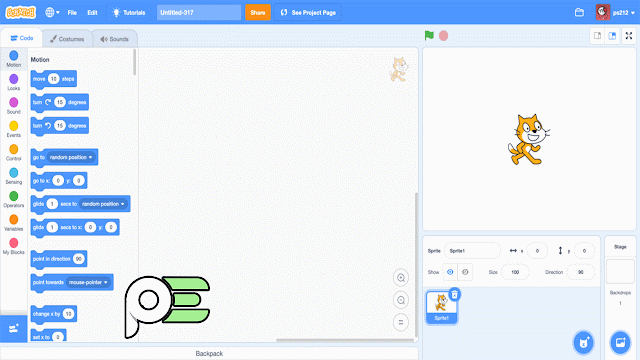Show the sprite with eye icon
640x360 pixels.
[x=450, y=272]
